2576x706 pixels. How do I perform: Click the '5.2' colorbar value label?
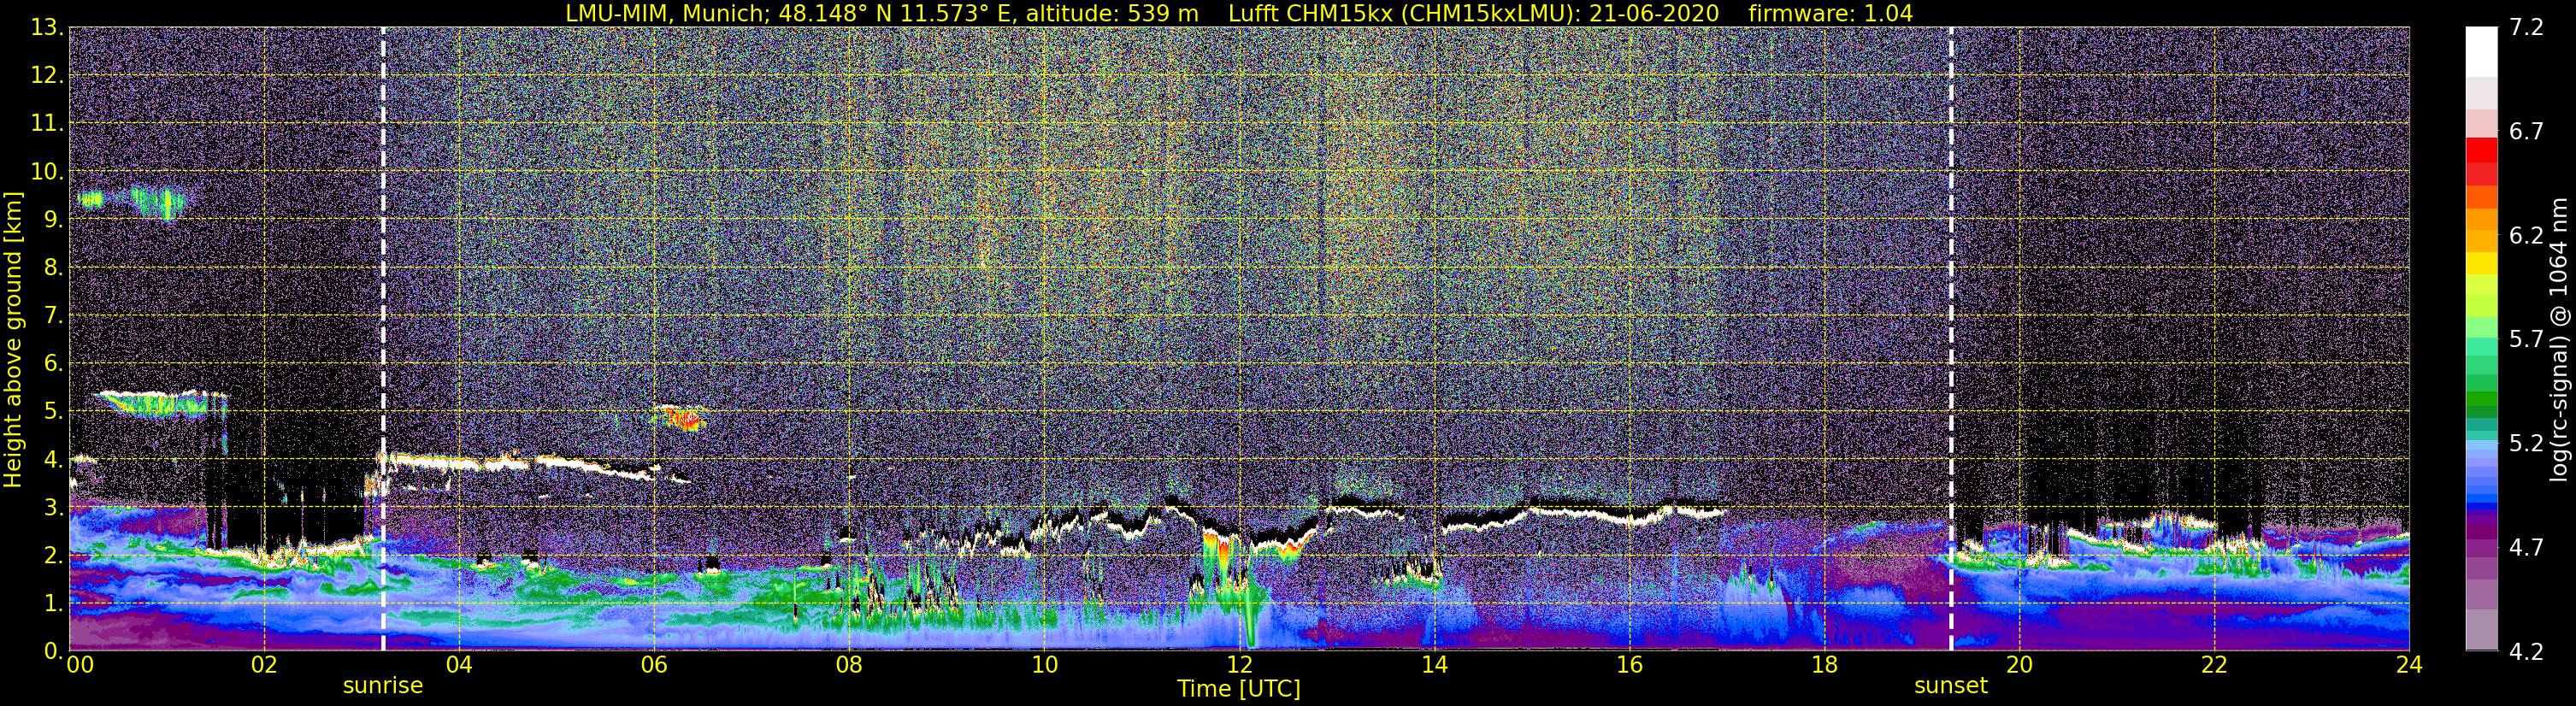pyautogui.click(x=2526, y=444)
